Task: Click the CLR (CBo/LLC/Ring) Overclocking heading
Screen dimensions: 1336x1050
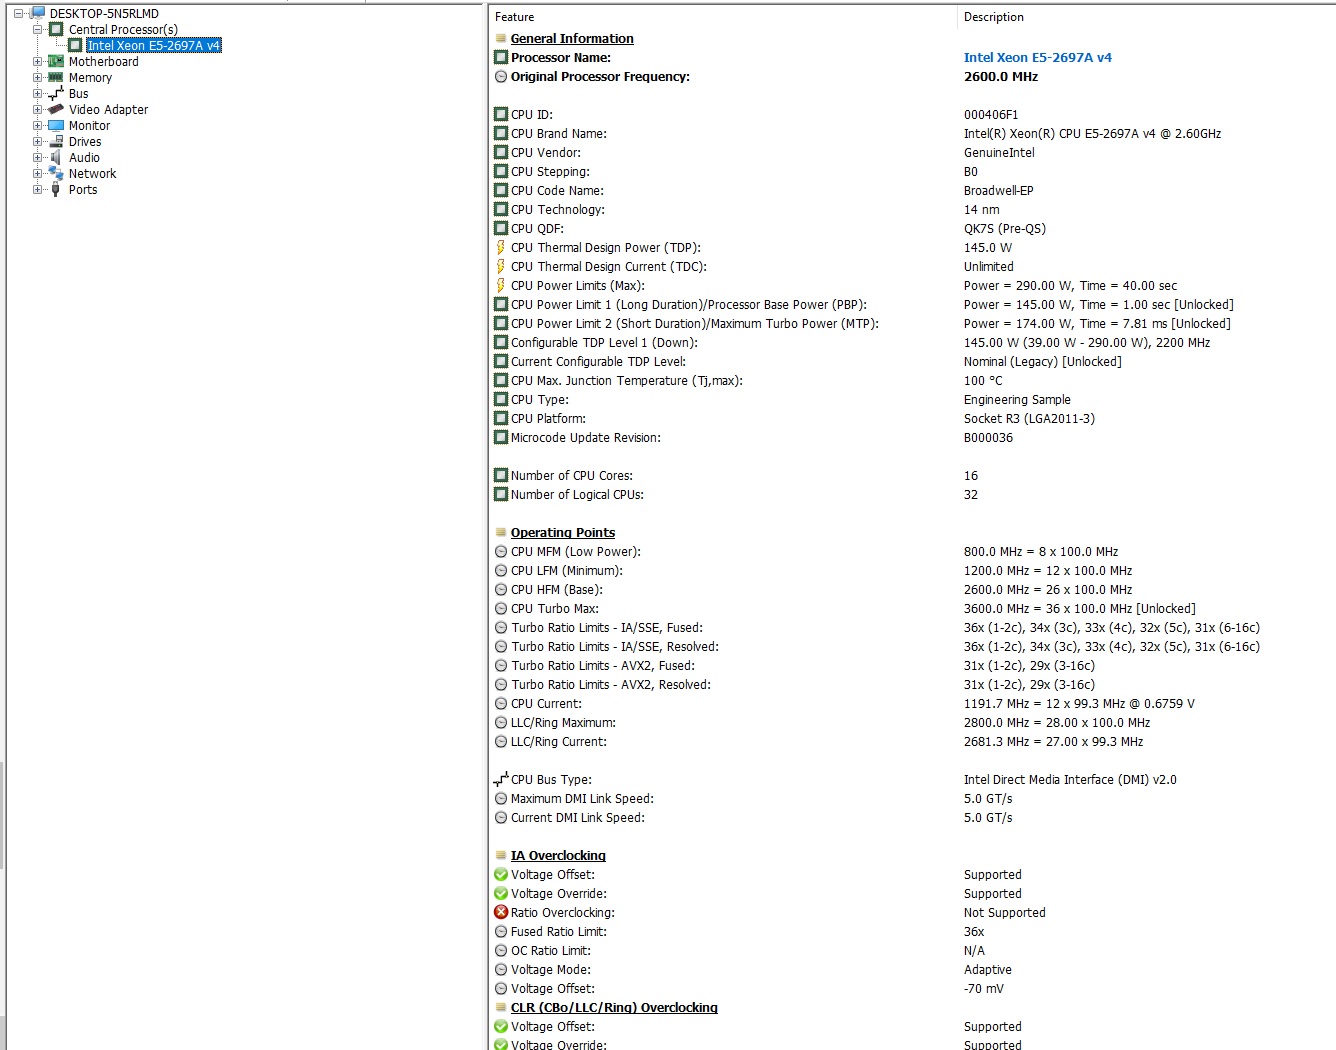Action: pos(614,1008)
